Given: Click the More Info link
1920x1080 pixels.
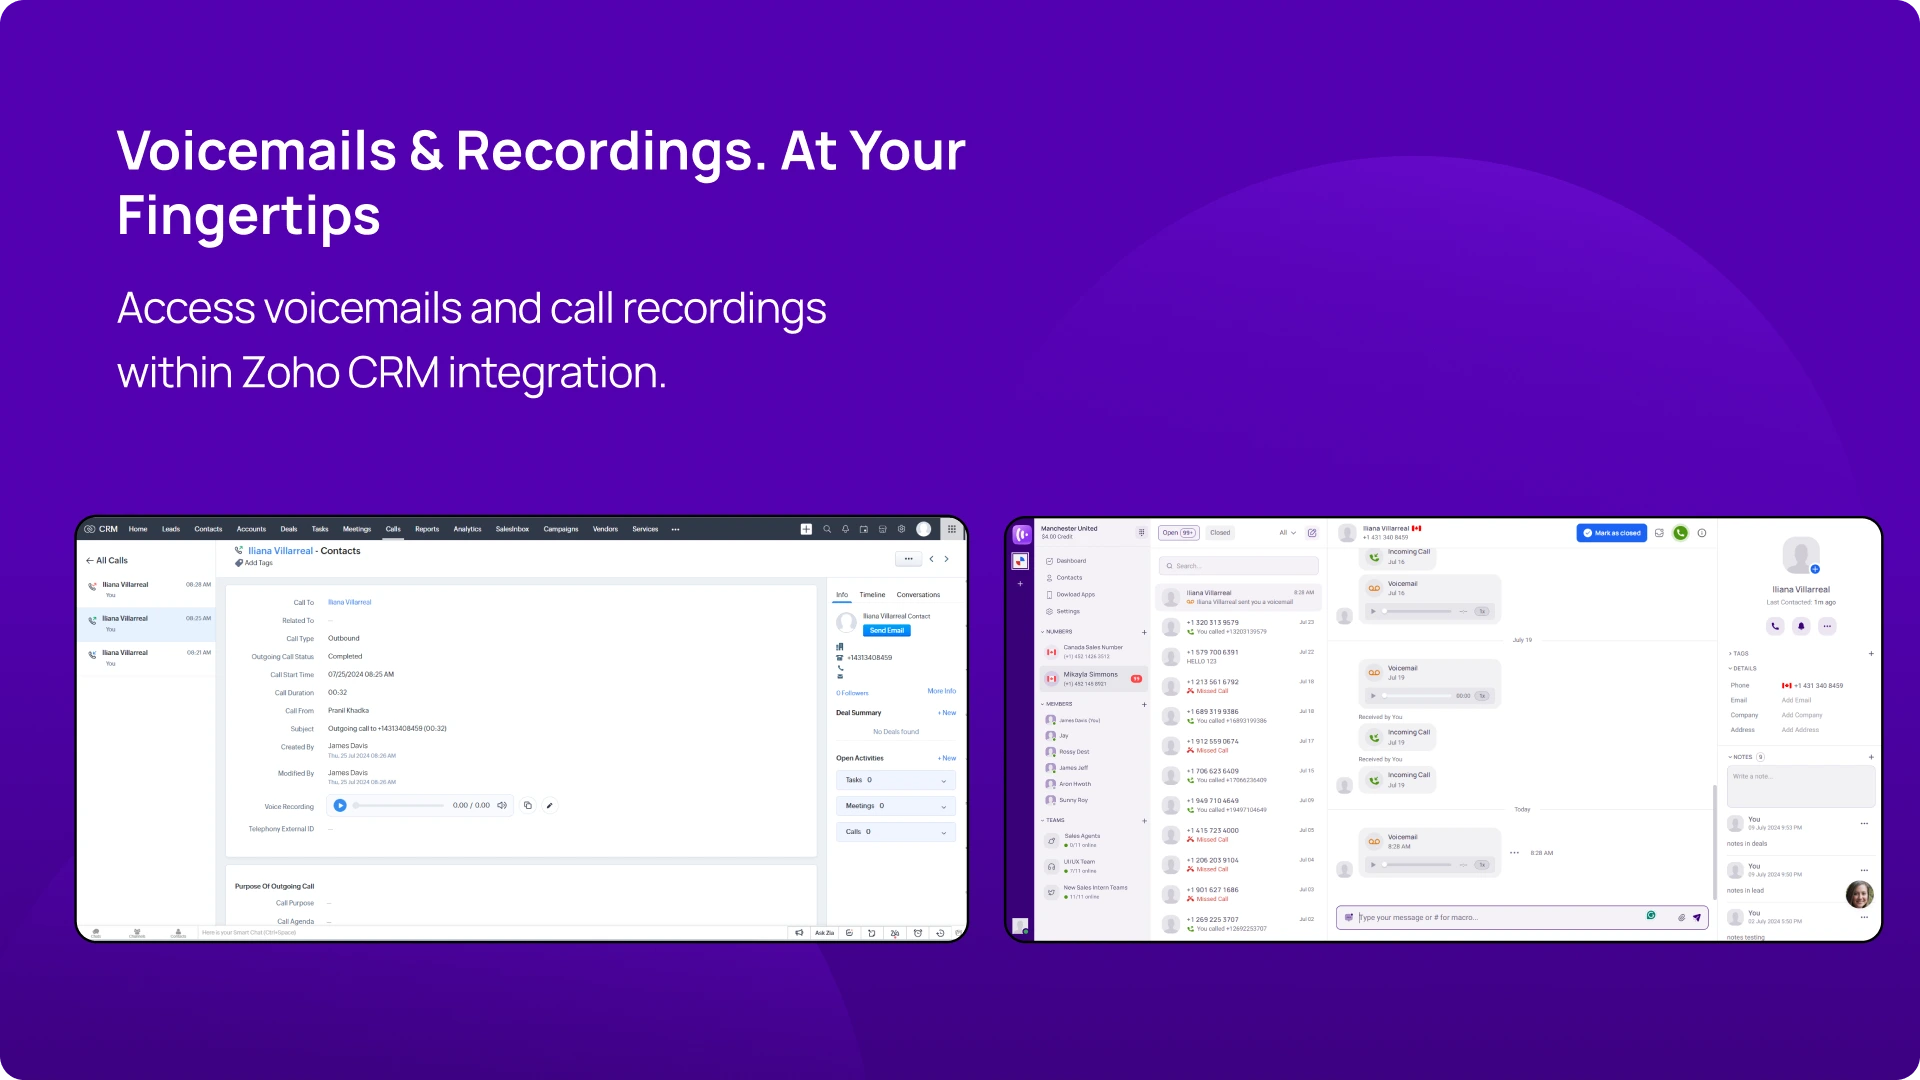Looking at the screenshot, I should coord(941,691).
